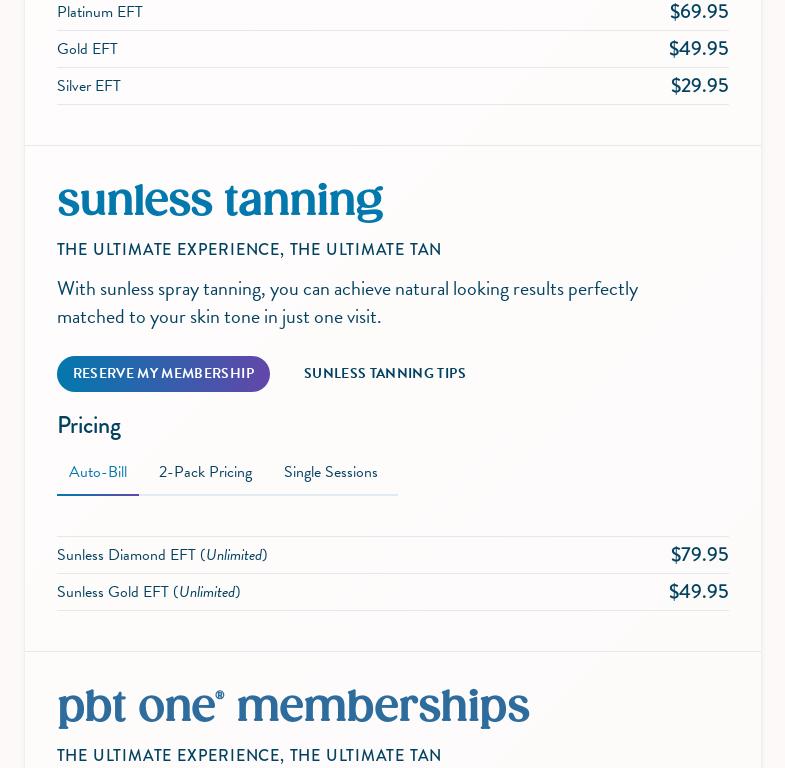Click the $29.95 Silver EFT price

pyautogui.click(x=699, y=86)
